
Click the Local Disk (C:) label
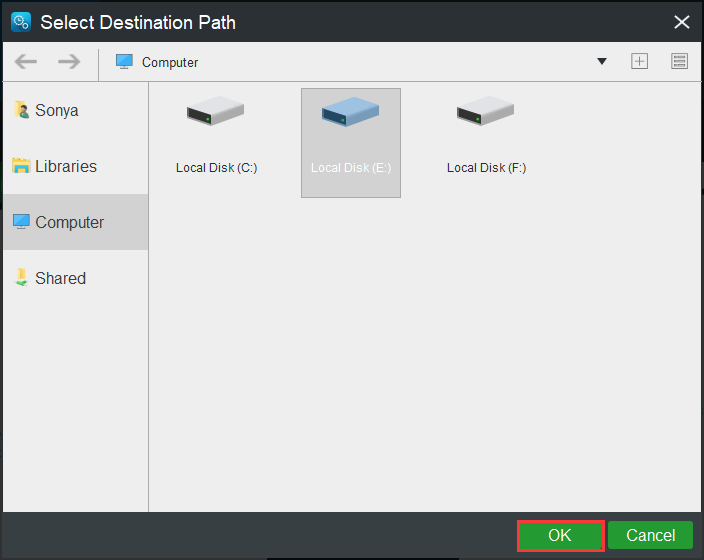coord(216,168)
